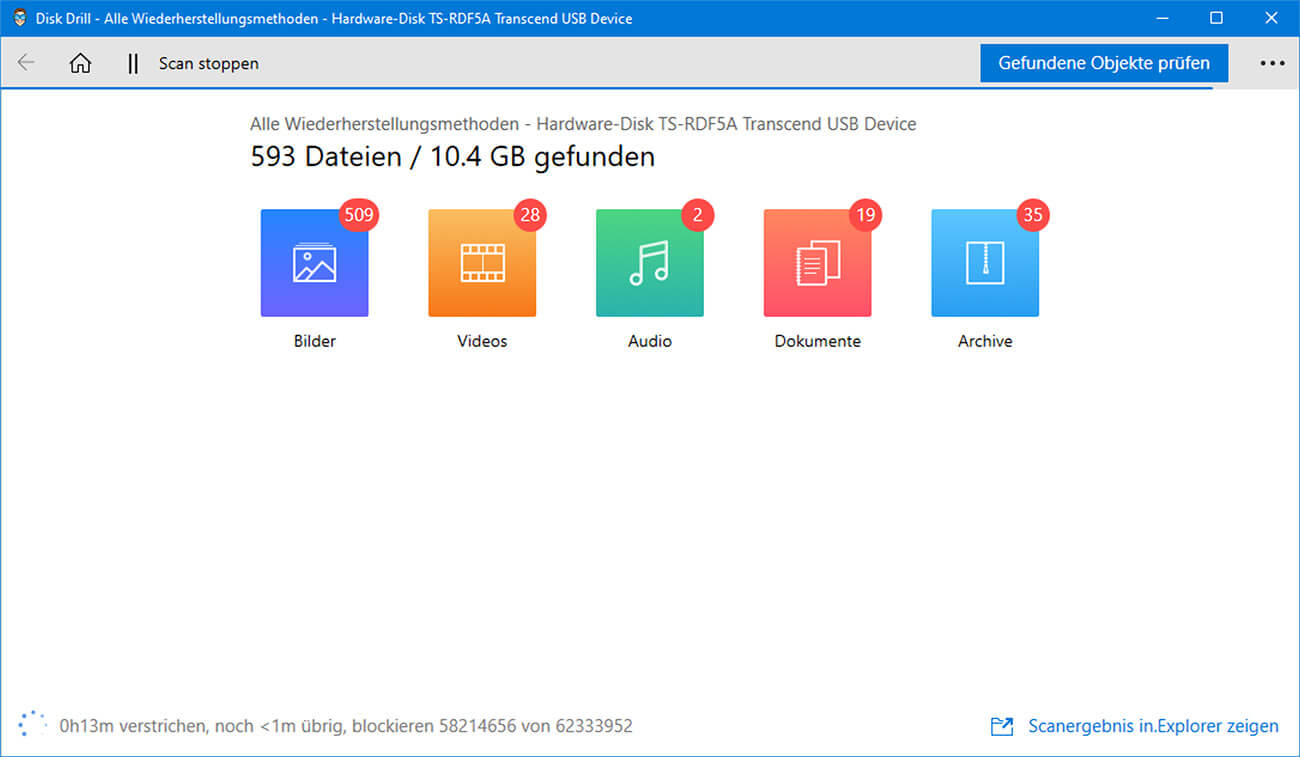Minimize the Disk Drill window

point(1163,18)
